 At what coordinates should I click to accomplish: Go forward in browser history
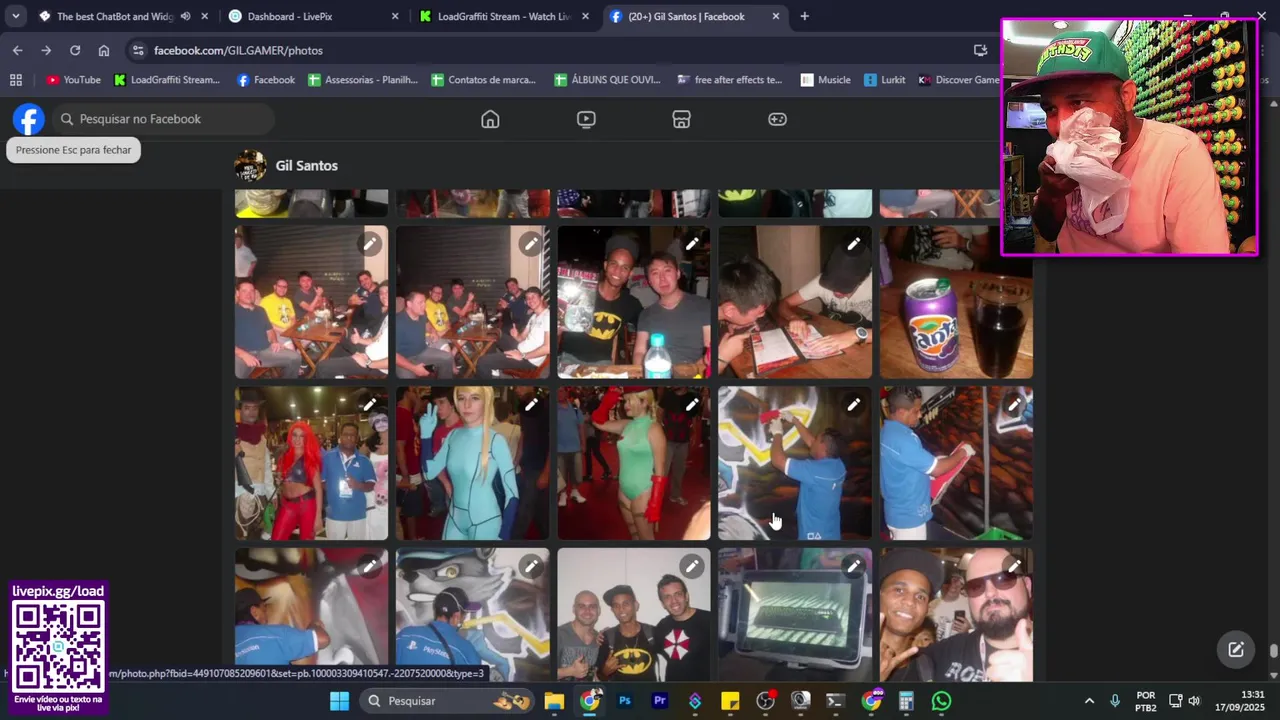pos(46,50)
